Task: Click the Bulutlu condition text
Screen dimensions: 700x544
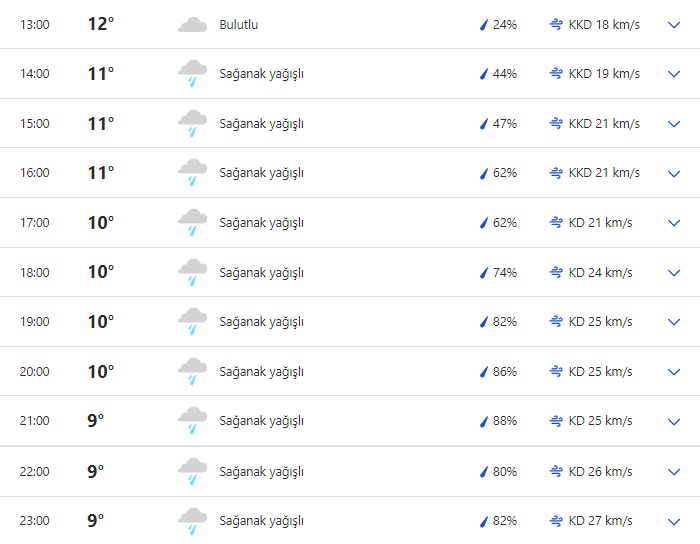Action: coord(239,25)
